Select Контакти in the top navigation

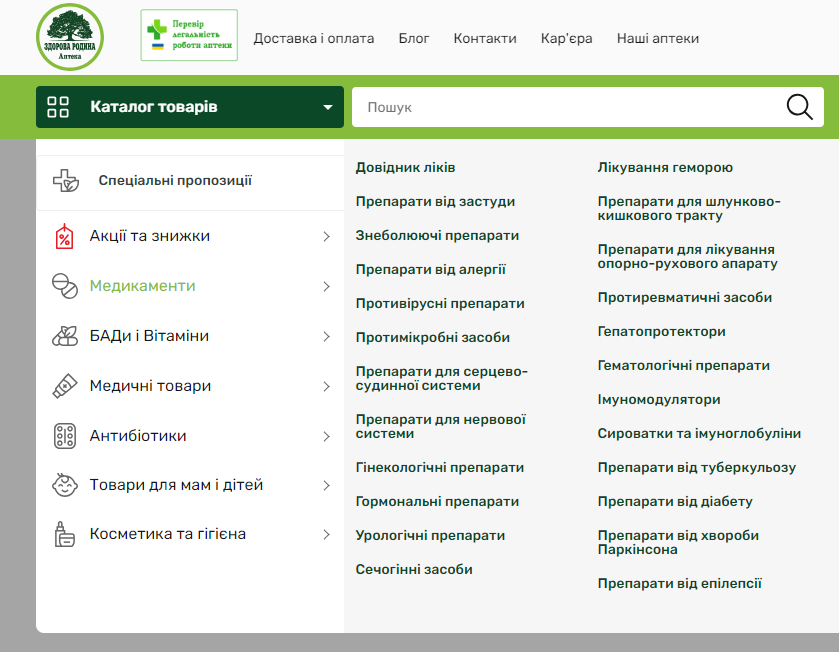pyautogui.click(x=485, y=38)
